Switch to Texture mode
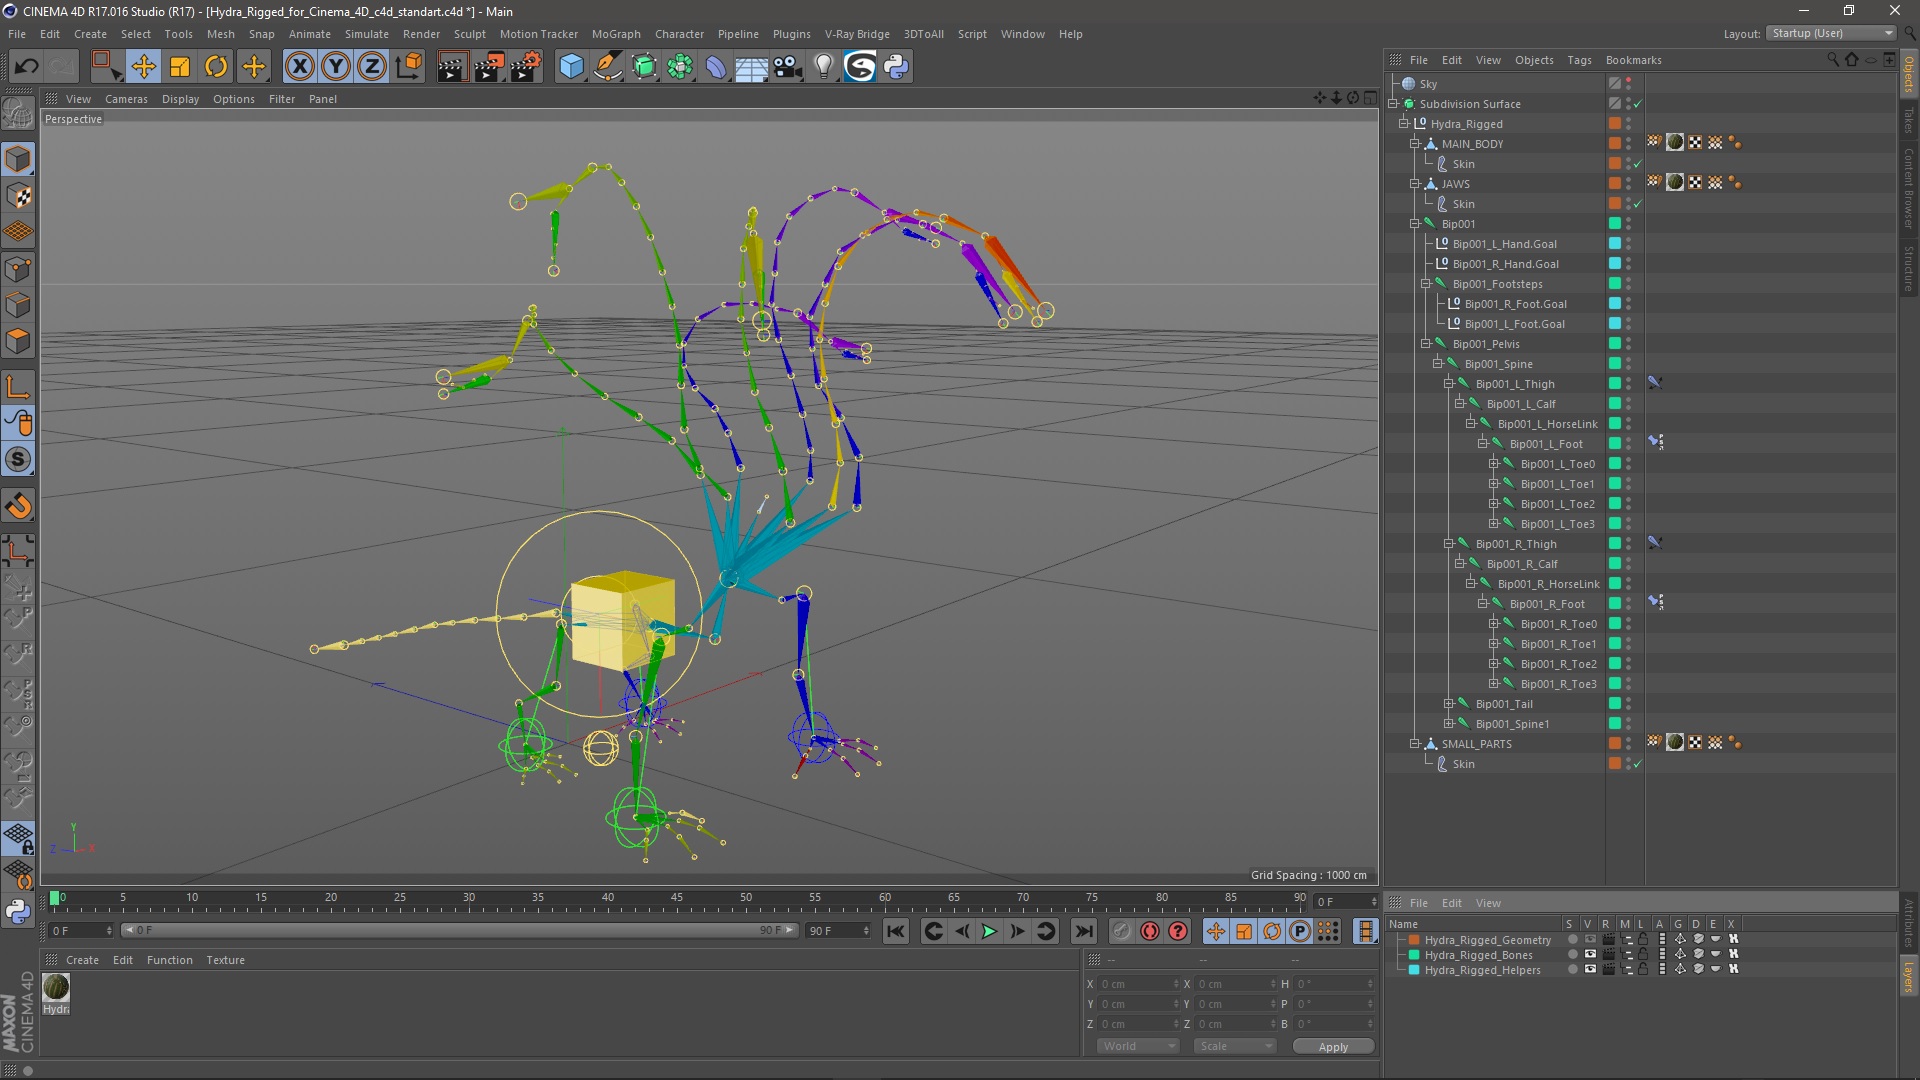Viewport: 1920px width, 1080px height. [18, 196]
